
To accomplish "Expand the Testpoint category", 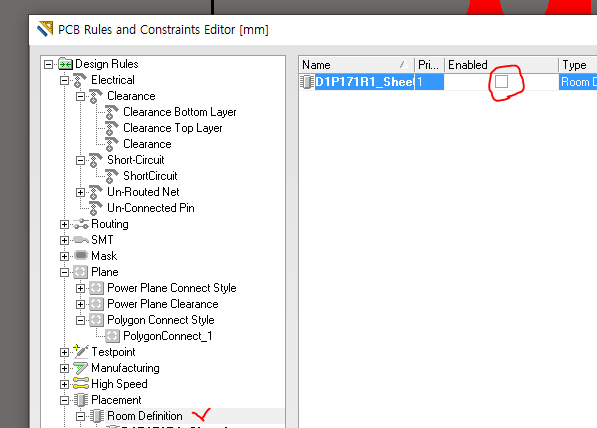I will tap(64, 352).
